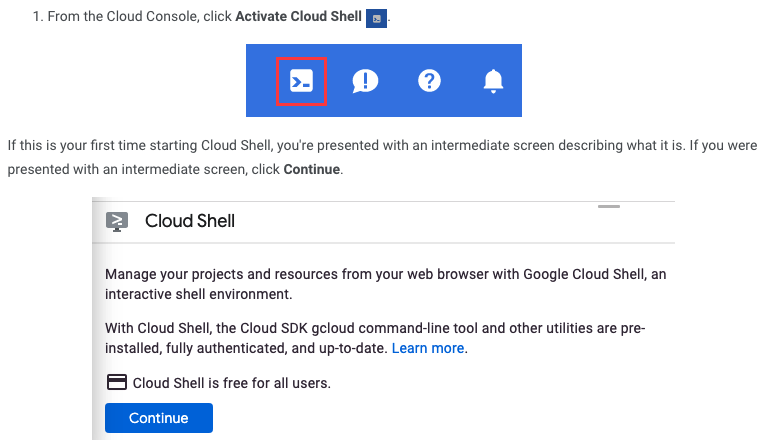
Task: Click the small inline Cloud Shell icon
Action: pyautogui.click(x=376, y=19)
